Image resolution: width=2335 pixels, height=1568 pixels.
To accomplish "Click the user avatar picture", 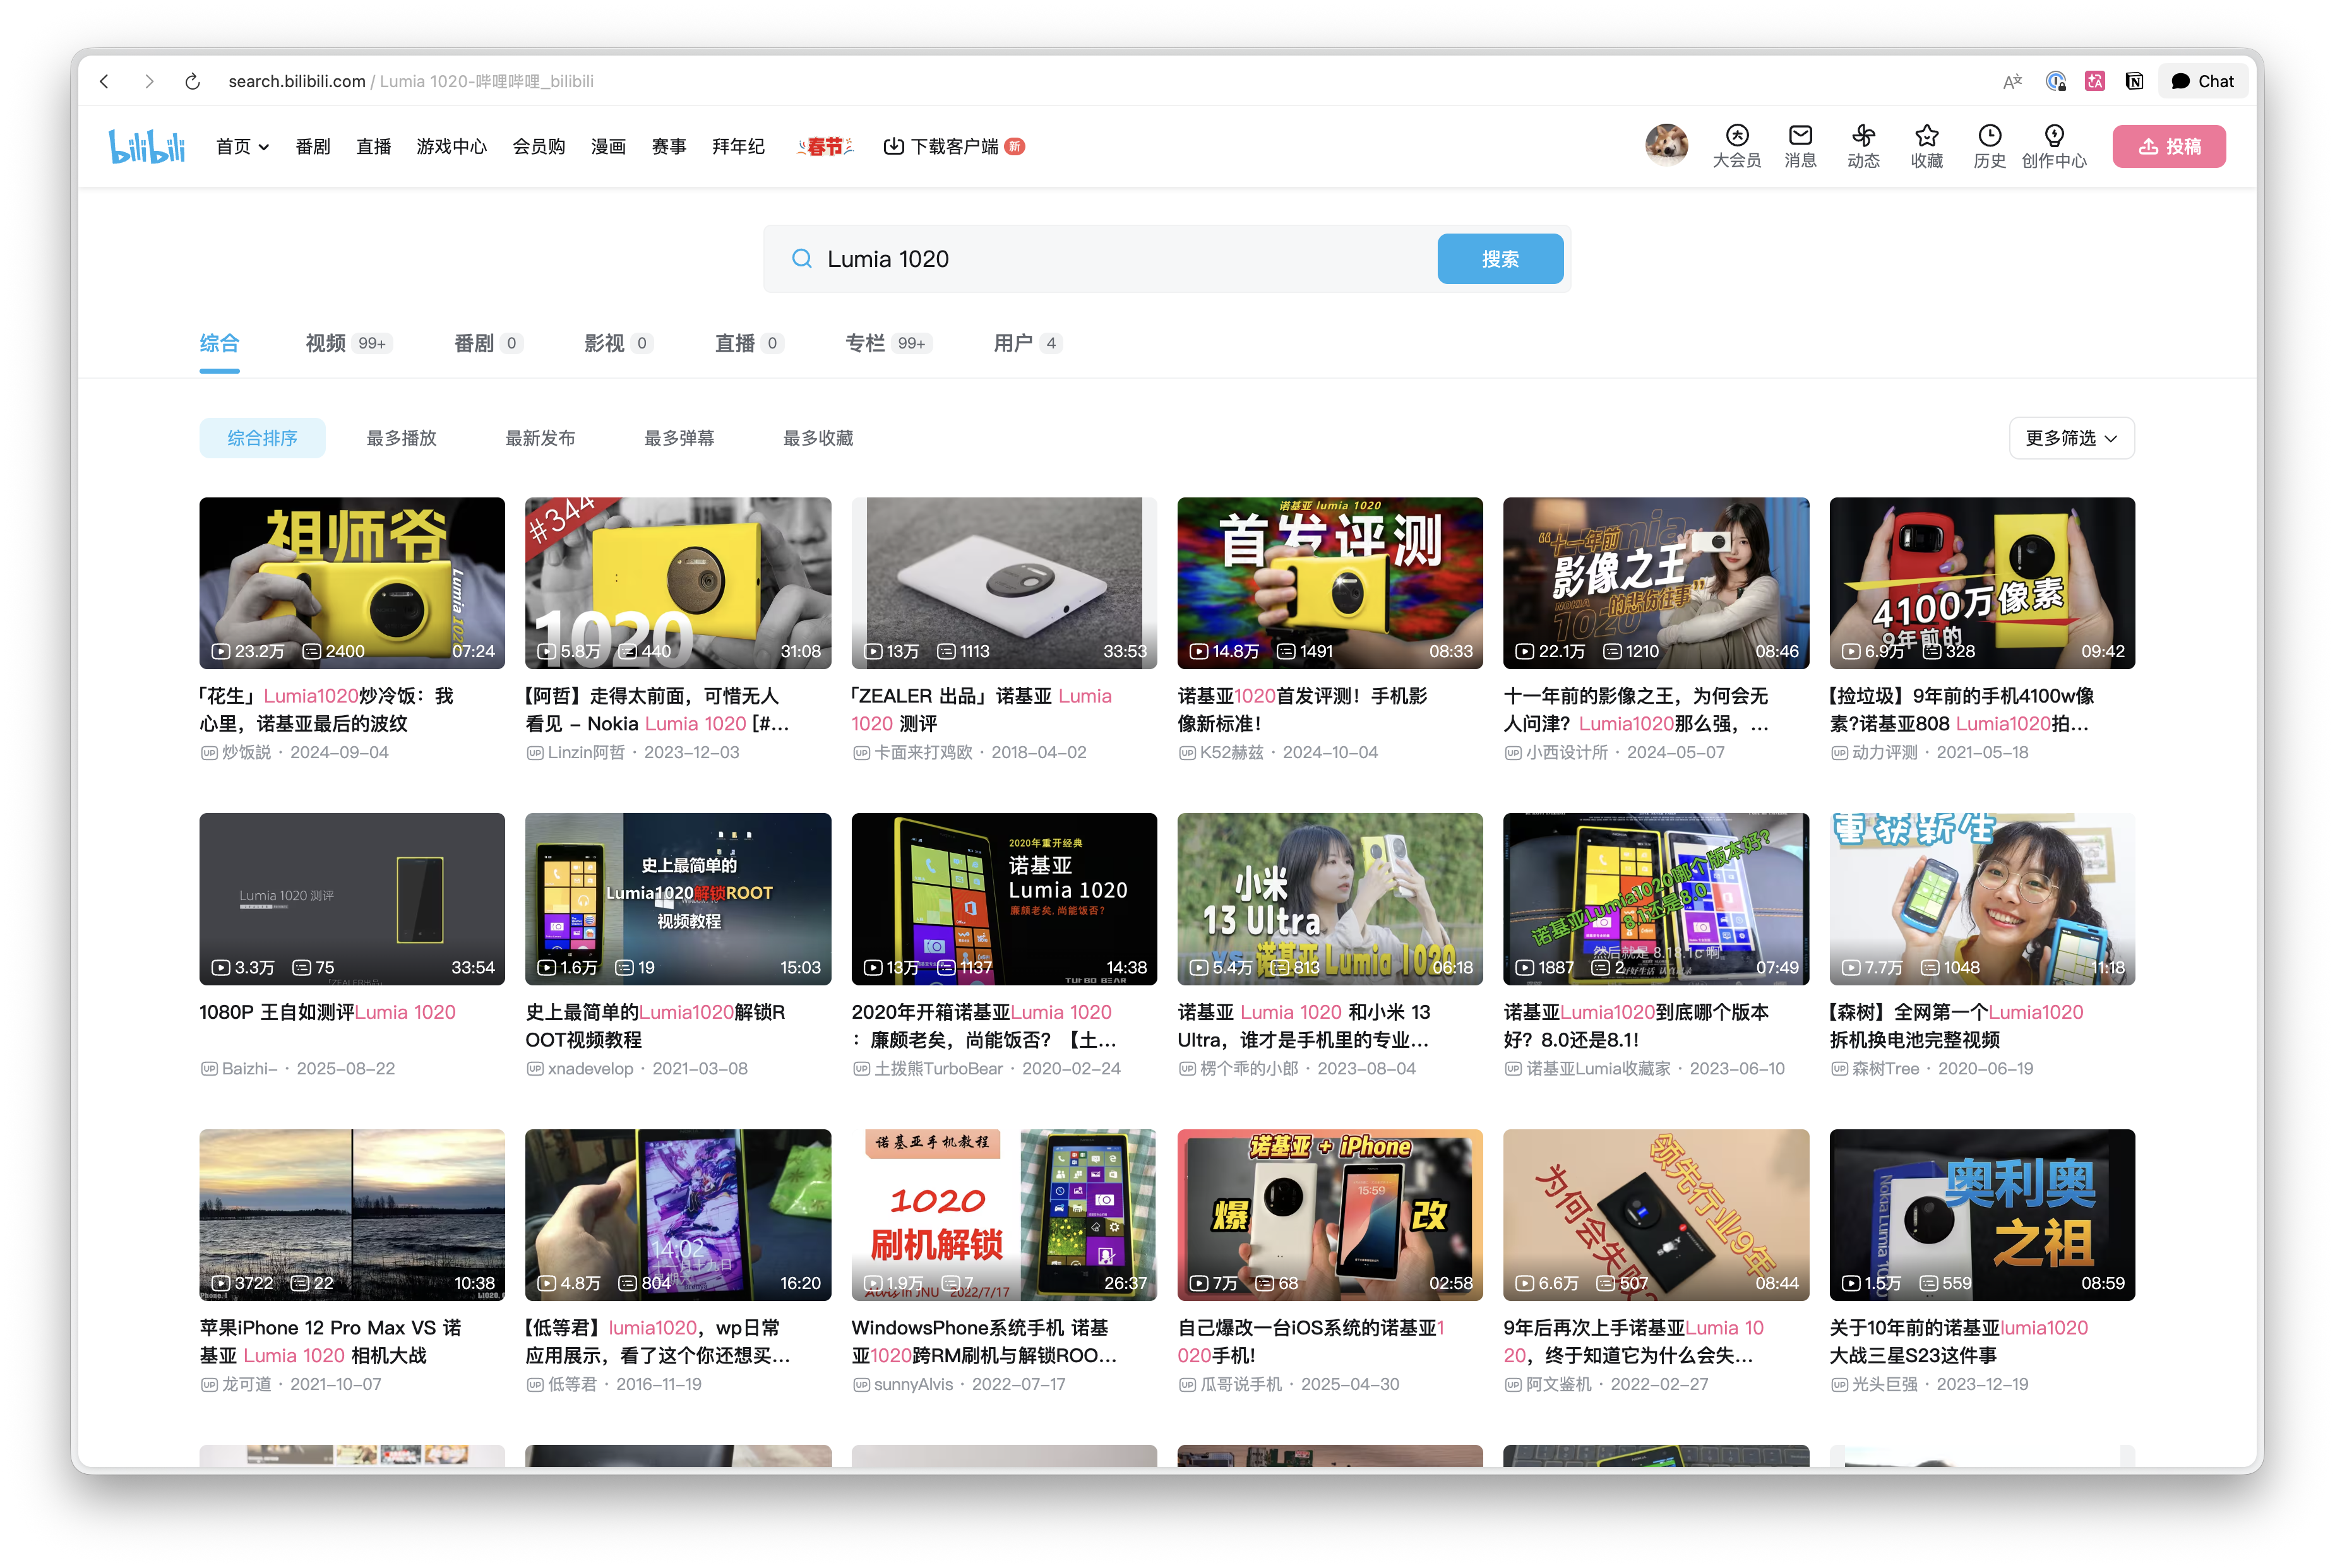I will click(1666, 145).
